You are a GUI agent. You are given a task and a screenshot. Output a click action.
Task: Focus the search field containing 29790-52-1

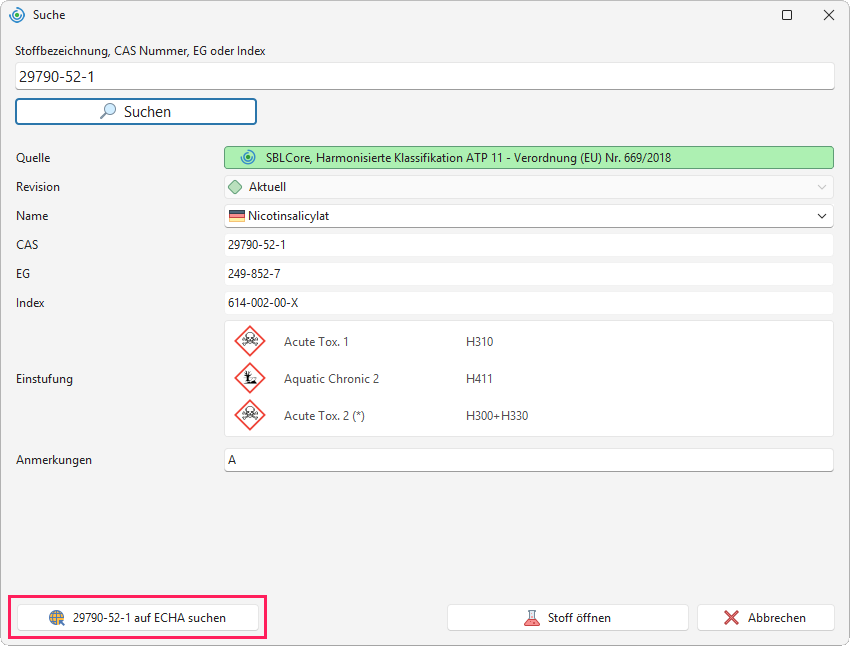[424, 76]
